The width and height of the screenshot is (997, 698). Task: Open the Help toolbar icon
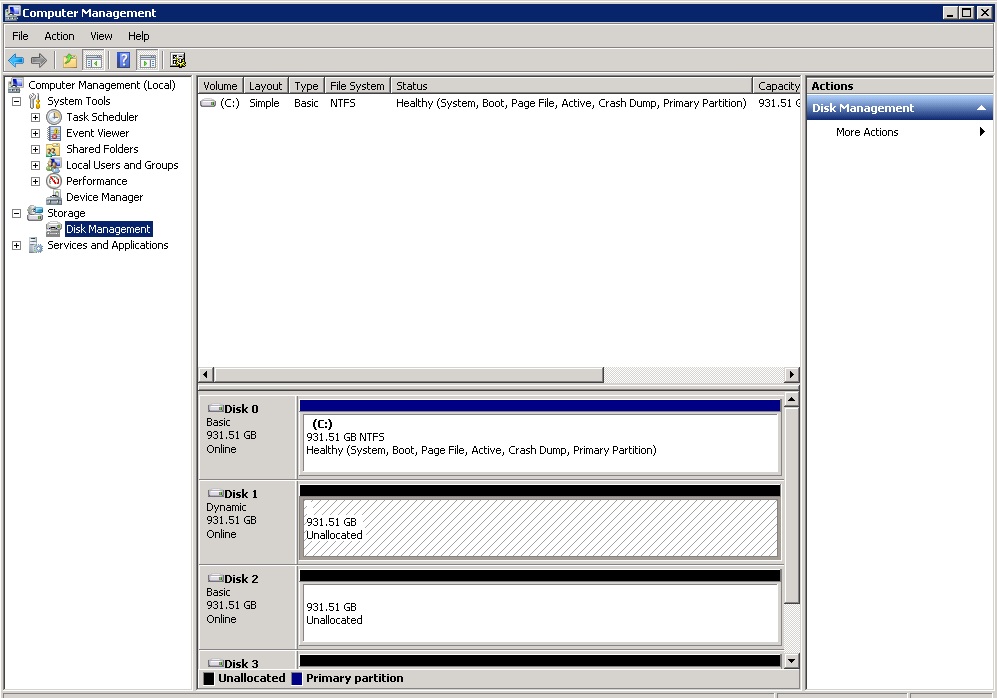(123, 60)
